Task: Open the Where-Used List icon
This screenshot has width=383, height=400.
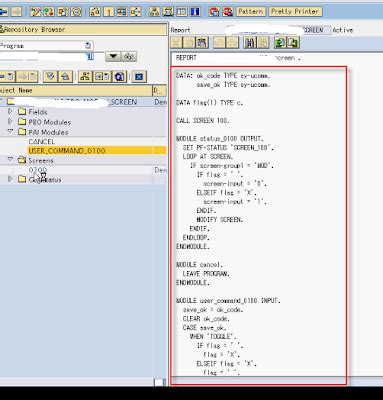Action: (x=135, y=12)
